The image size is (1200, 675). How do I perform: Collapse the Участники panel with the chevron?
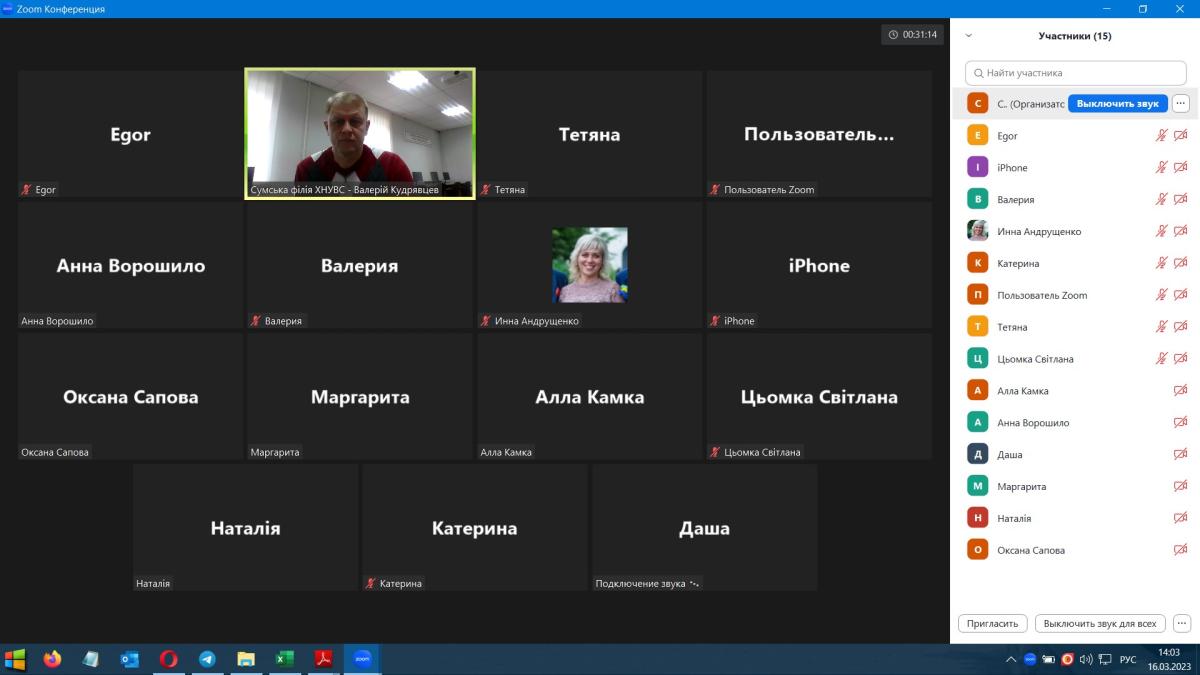[x=968, y=36]
